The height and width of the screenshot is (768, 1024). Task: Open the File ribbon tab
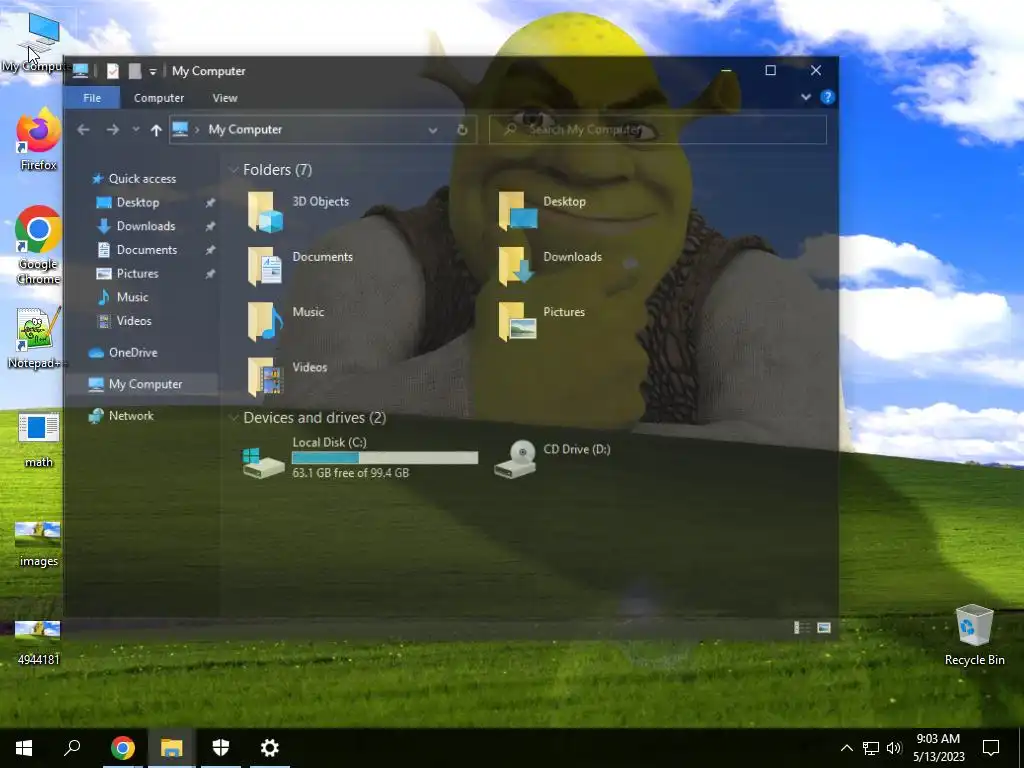point(92,97)
